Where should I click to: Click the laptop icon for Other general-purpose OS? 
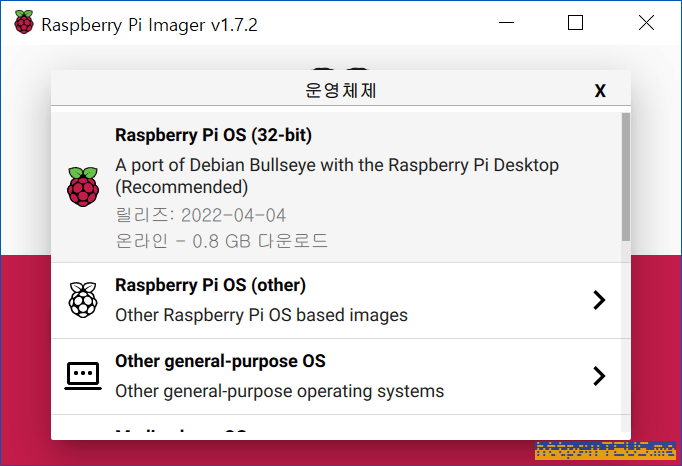click(x=83, y=376)
